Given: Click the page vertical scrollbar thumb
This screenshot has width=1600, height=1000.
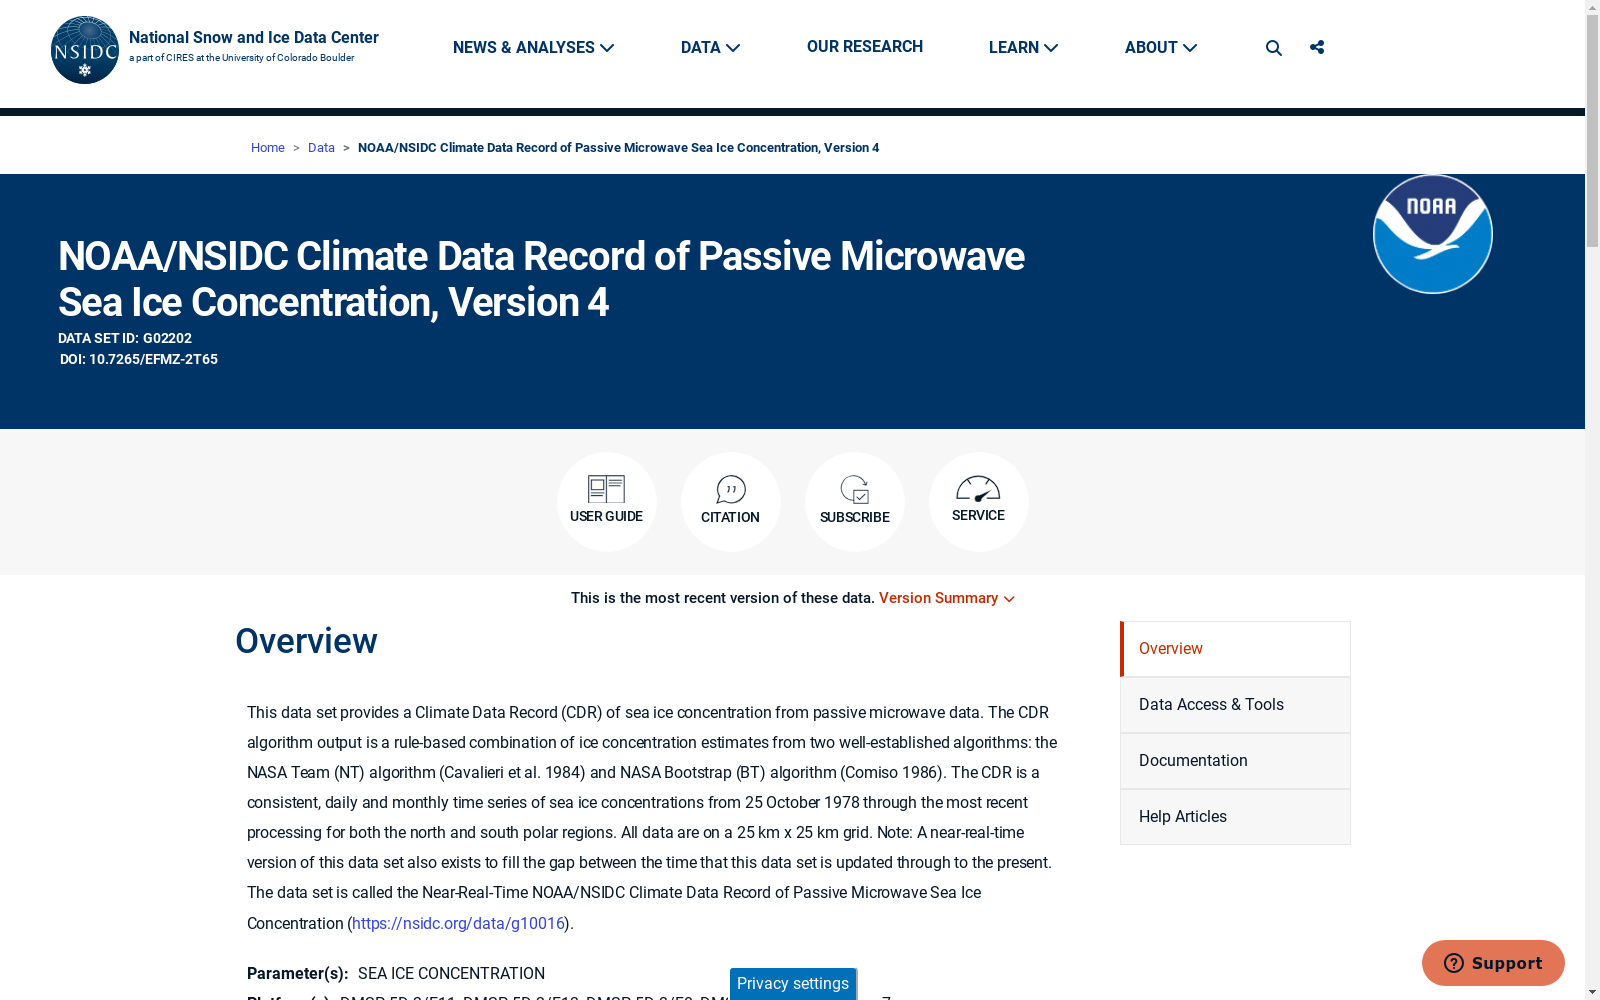Looking at the screenshot, I should pos(1592,131).
